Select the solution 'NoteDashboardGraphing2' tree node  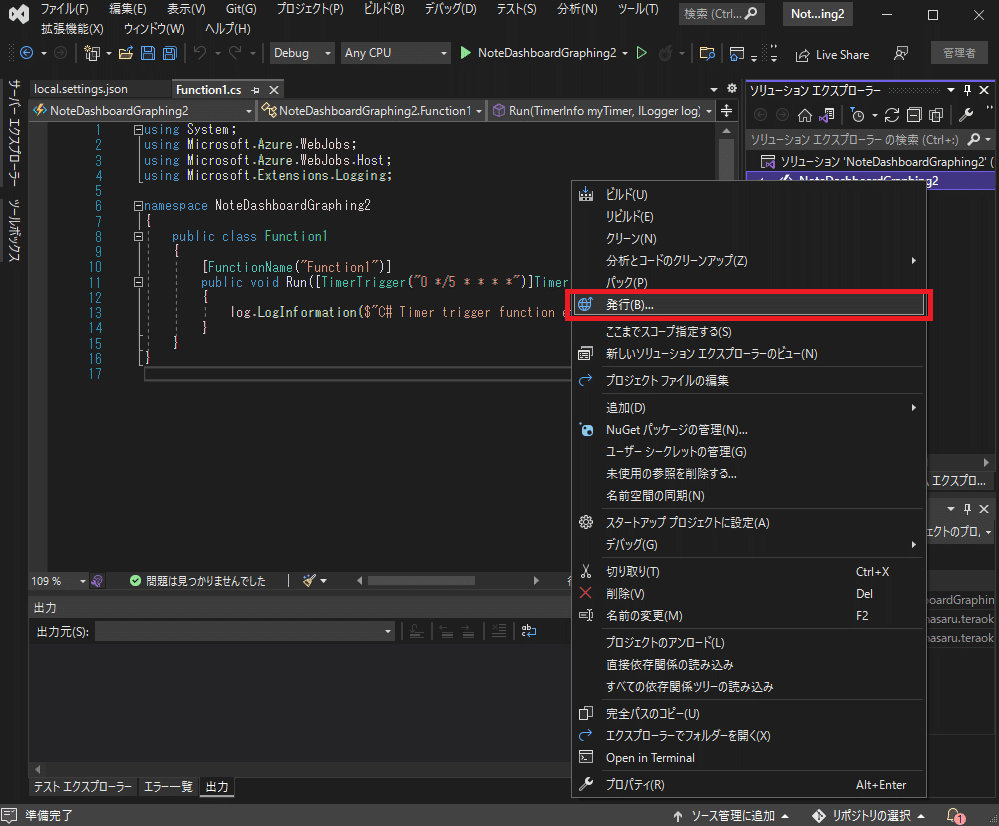tap(877, 162)
